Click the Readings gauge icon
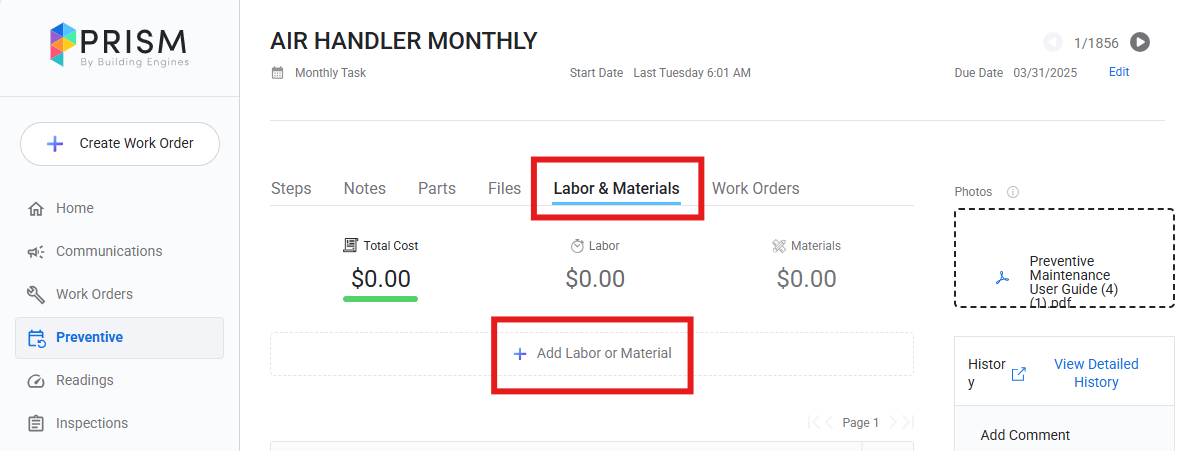 (36, 381)
